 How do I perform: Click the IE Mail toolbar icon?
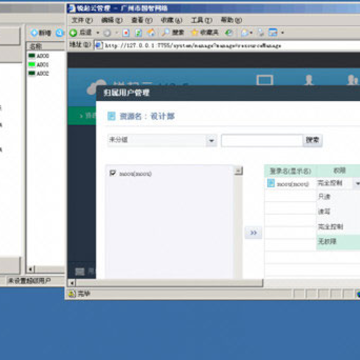(x=245, y=33)
